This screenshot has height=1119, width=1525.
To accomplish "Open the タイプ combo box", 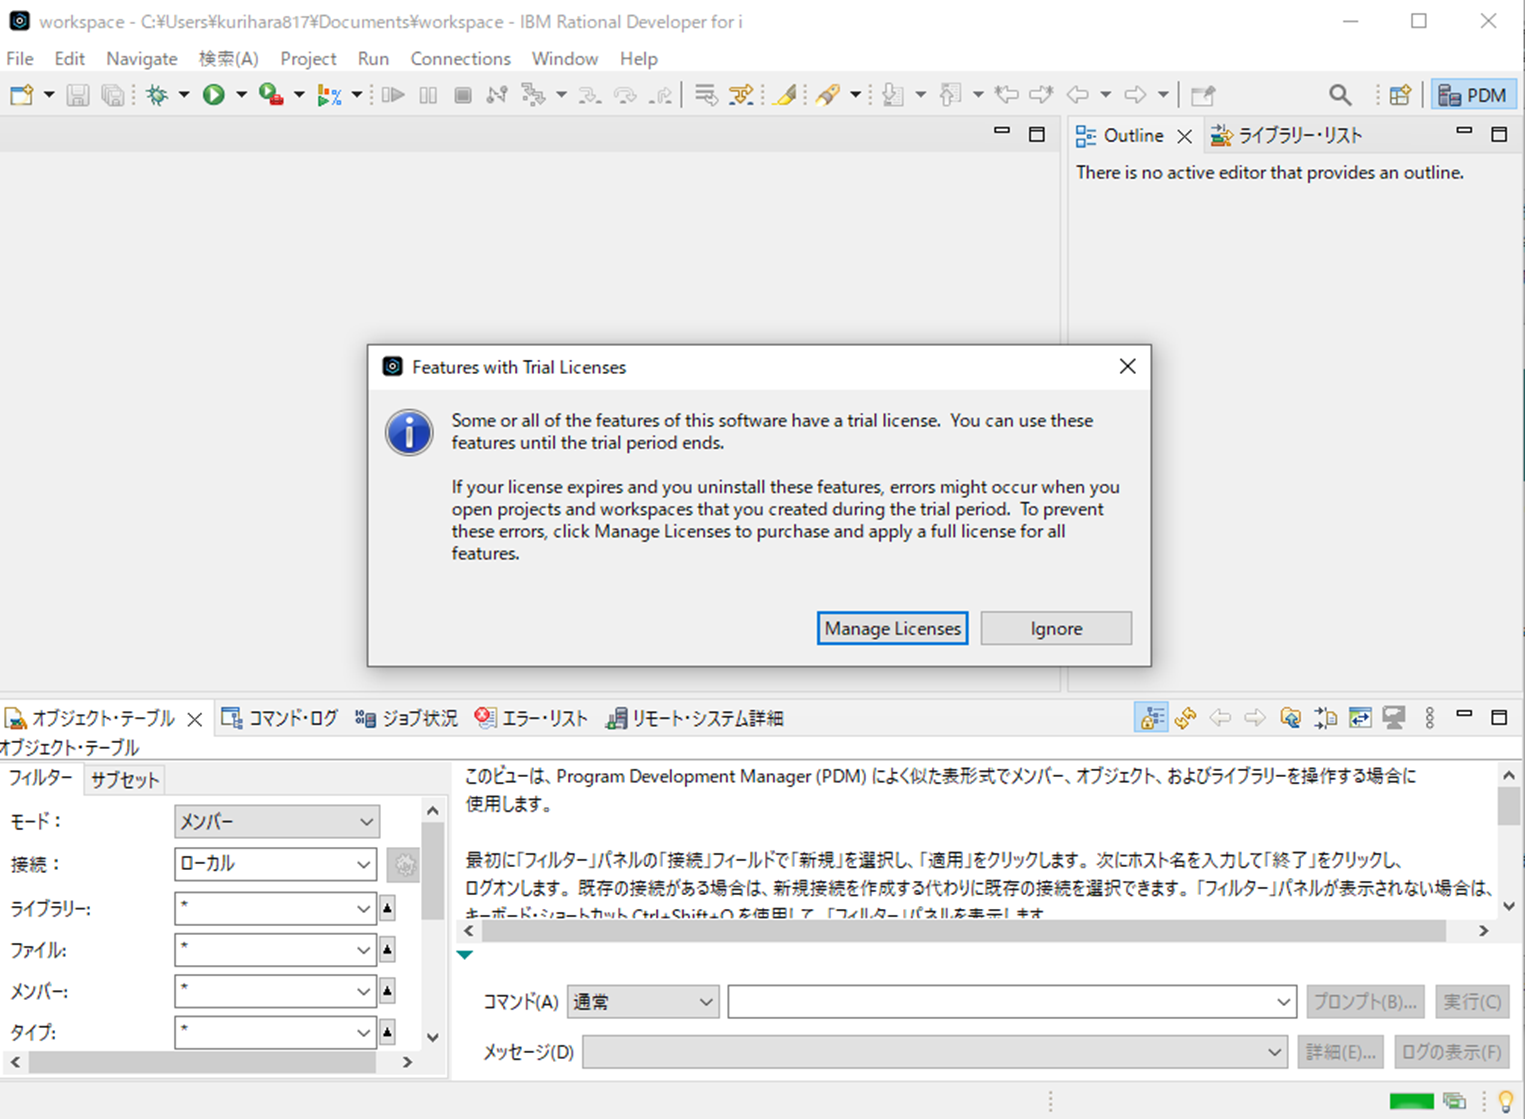I will [x=274, y=1032].
